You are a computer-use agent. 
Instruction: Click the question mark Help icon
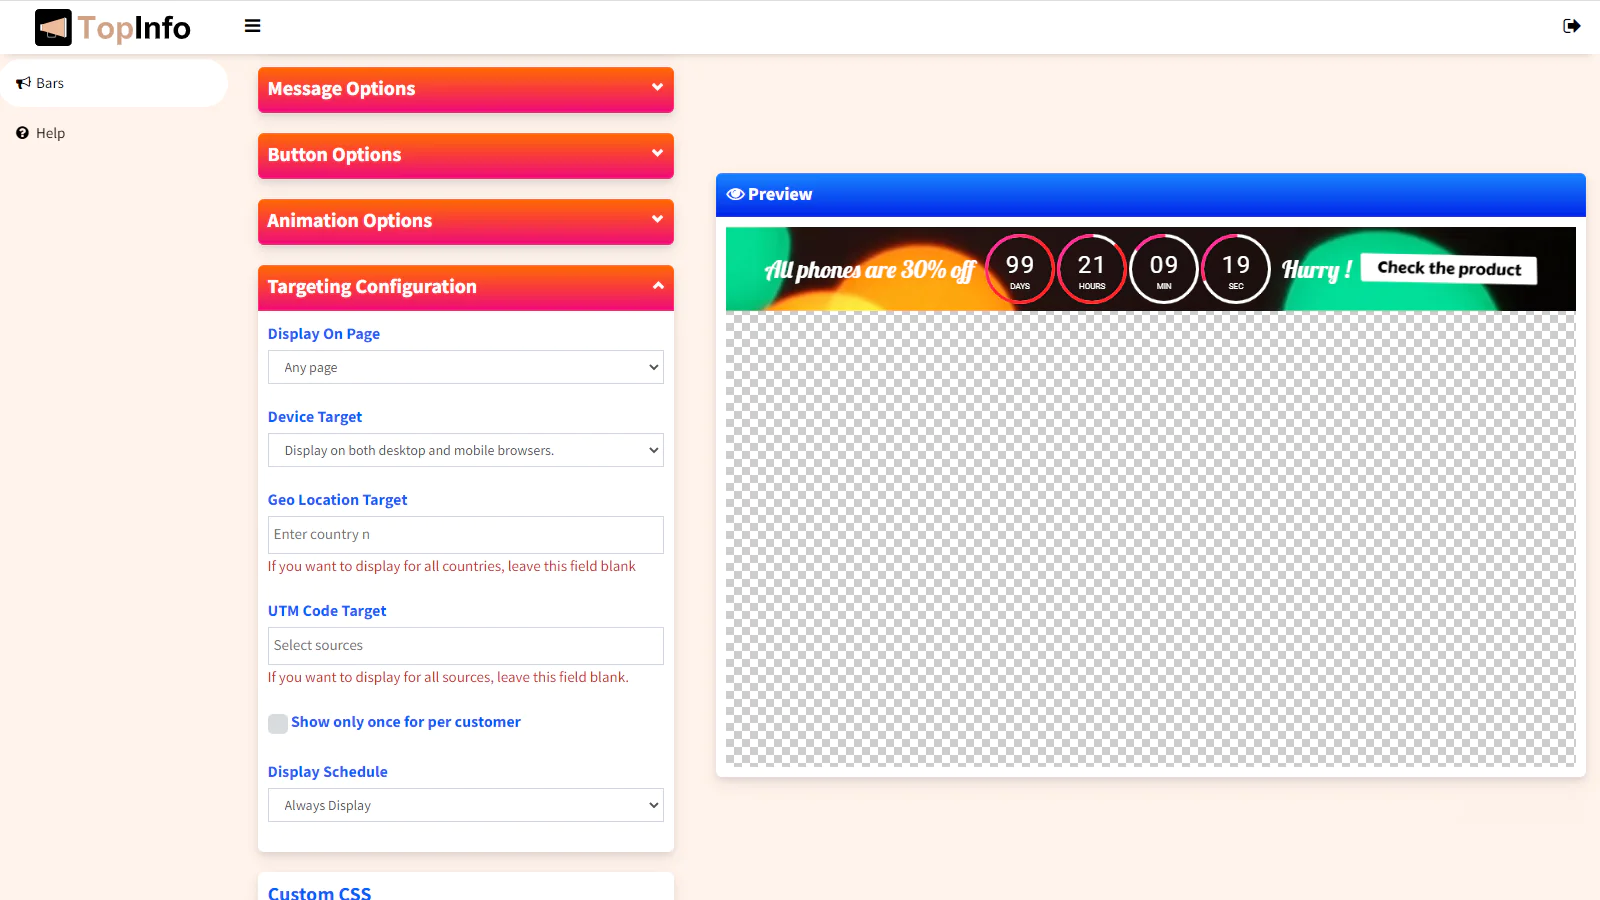[x=22, y=133]
